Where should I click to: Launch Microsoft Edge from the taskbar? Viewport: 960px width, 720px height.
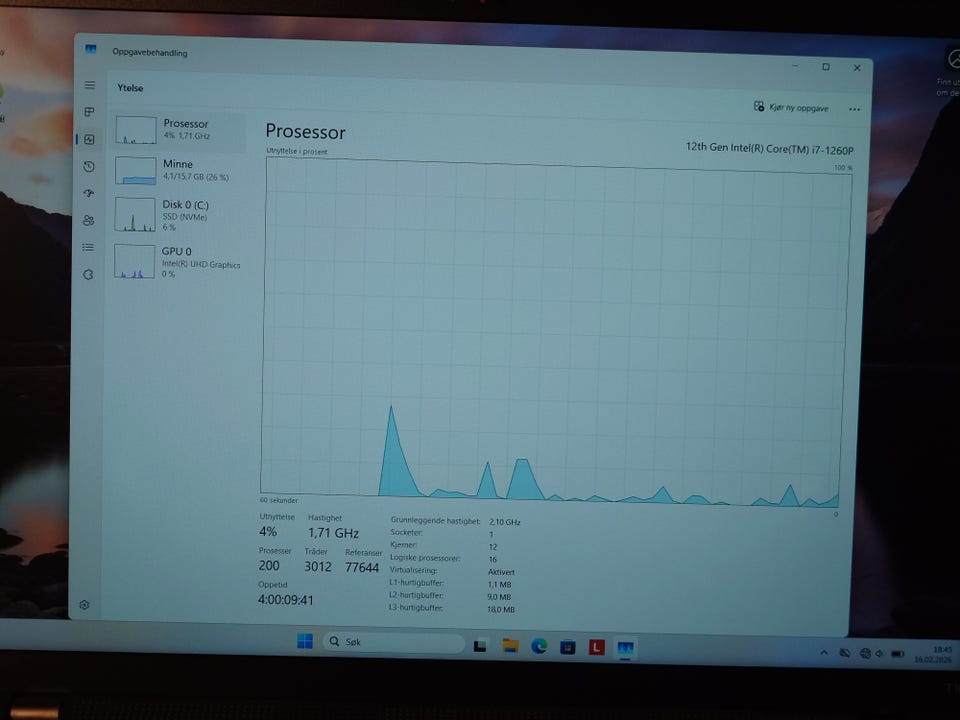point(539,646)
